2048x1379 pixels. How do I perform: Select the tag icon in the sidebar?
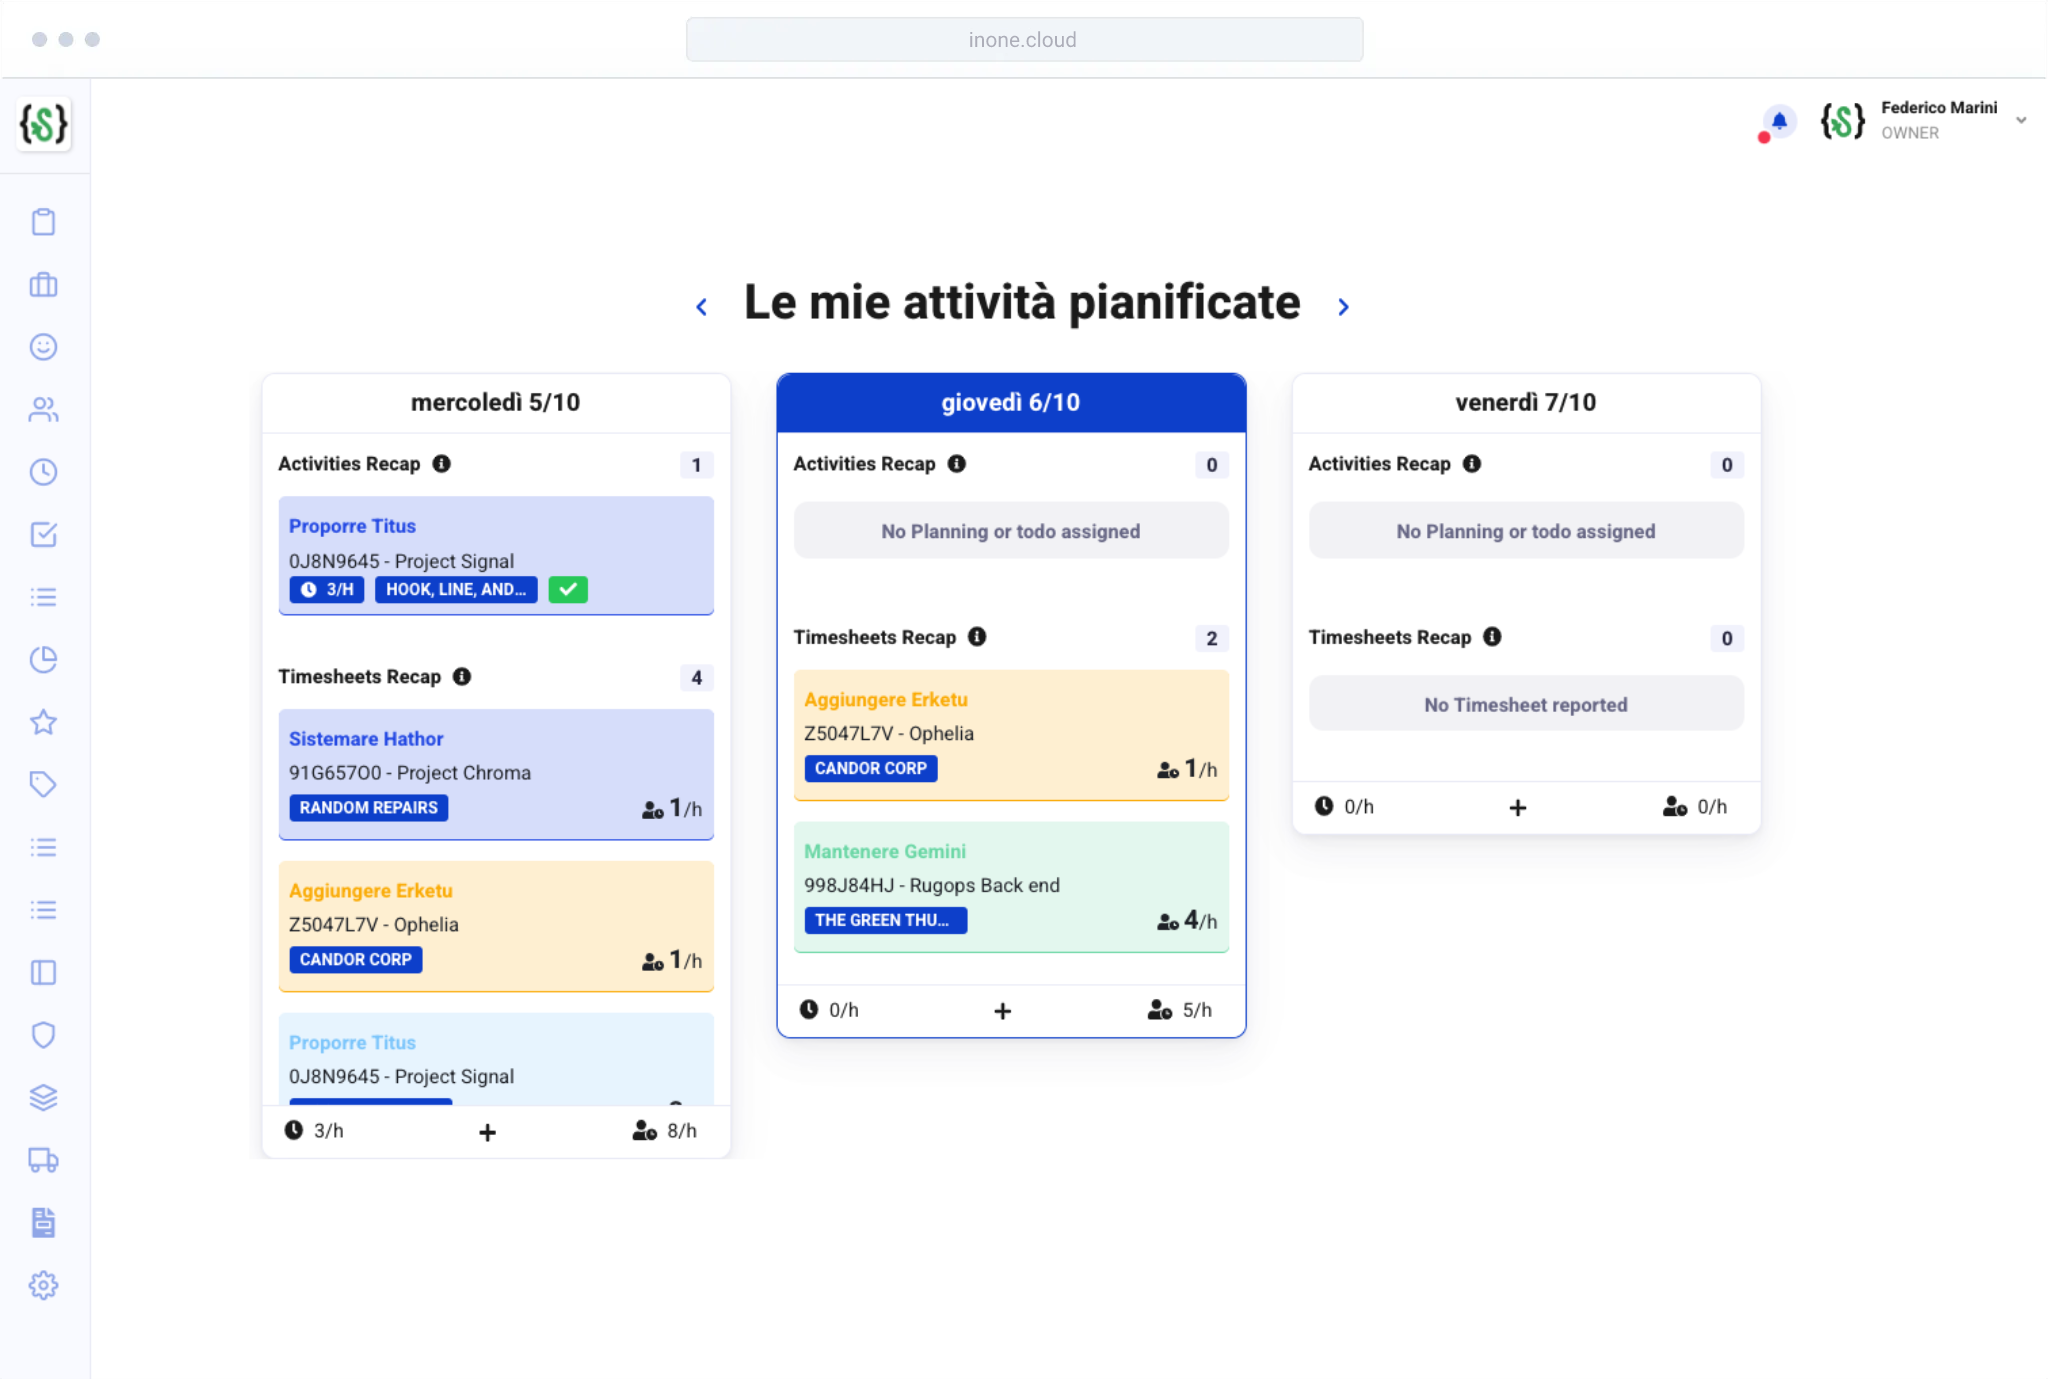pos(43,784)
